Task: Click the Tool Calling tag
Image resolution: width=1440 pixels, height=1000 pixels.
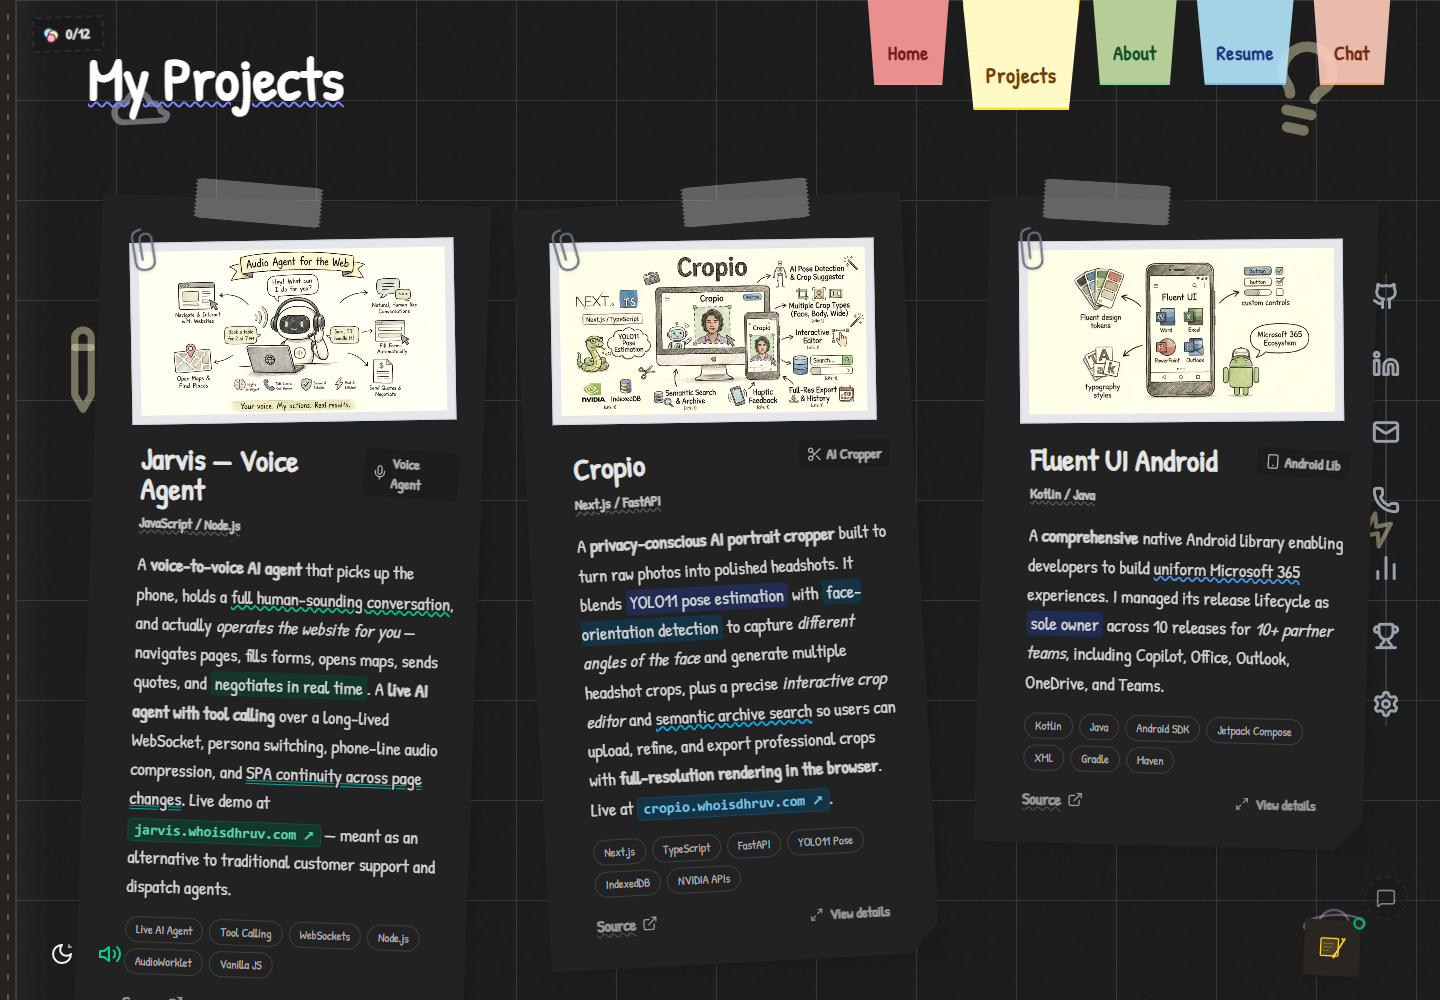Action: [x=246, y=933]
